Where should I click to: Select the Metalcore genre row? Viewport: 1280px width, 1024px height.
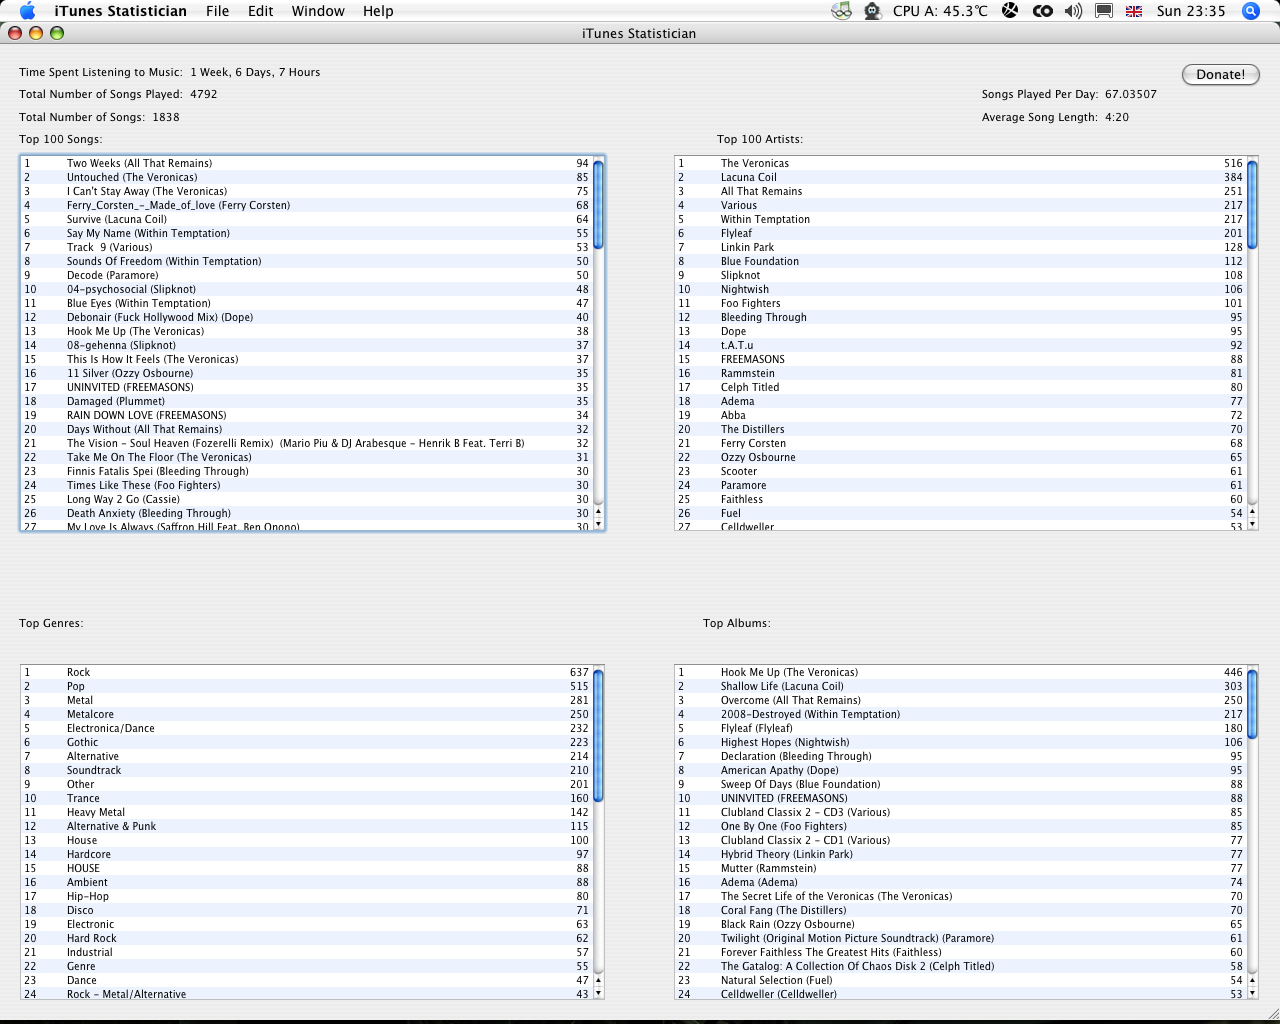tap(307, 714)
